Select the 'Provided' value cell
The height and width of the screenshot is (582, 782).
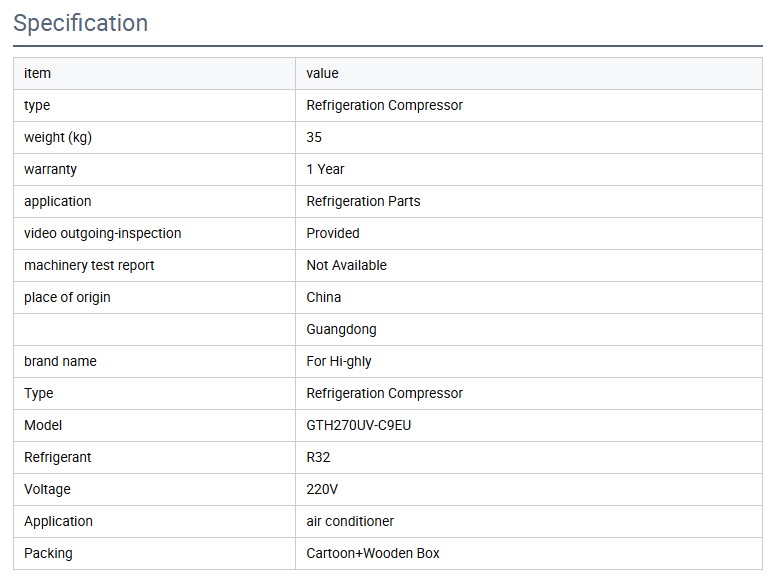click(x=333, y=233)
